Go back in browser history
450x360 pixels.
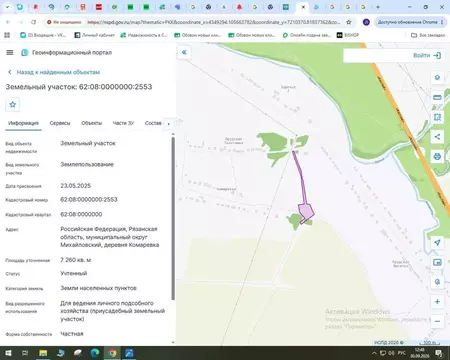[x=8, y=22]
